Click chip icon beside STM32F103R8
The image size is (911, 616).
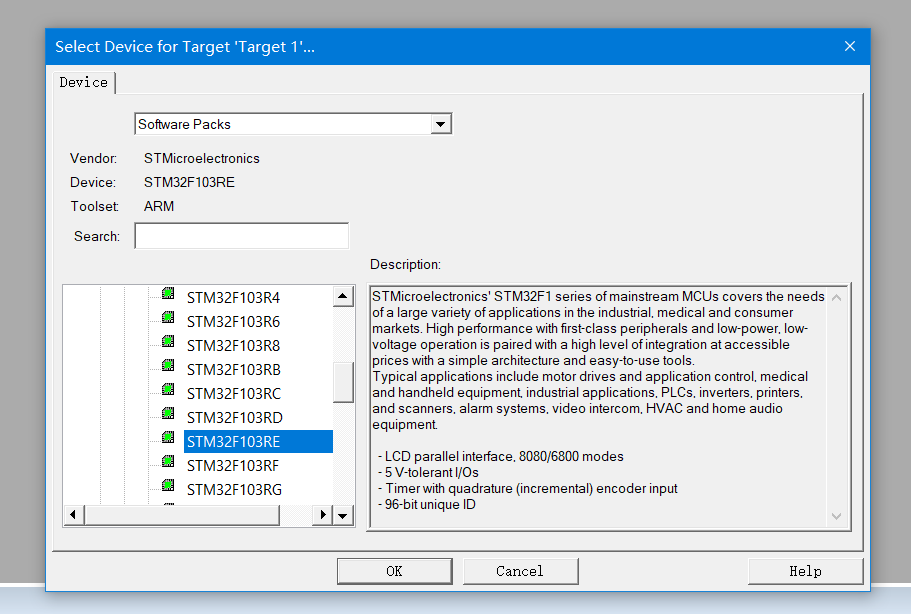tap(168, 341)
